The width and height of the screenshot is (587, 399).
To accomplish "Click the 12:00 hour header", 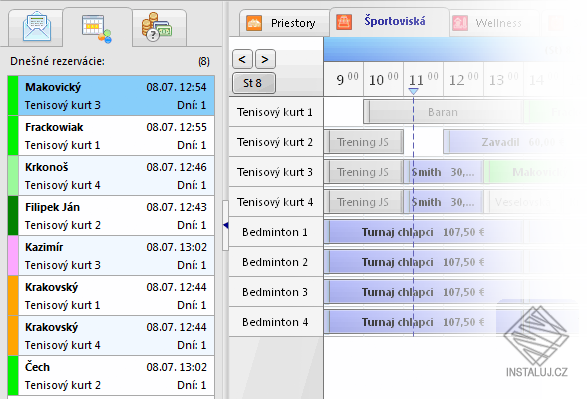I will click(x=463, y=79).
